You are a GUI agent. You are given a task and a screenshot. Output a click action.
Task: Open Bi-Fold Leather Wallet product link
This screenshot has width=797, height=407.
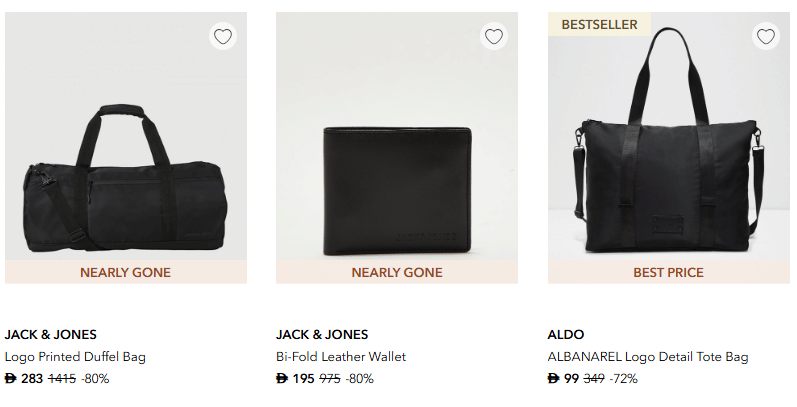click(341, 356)
